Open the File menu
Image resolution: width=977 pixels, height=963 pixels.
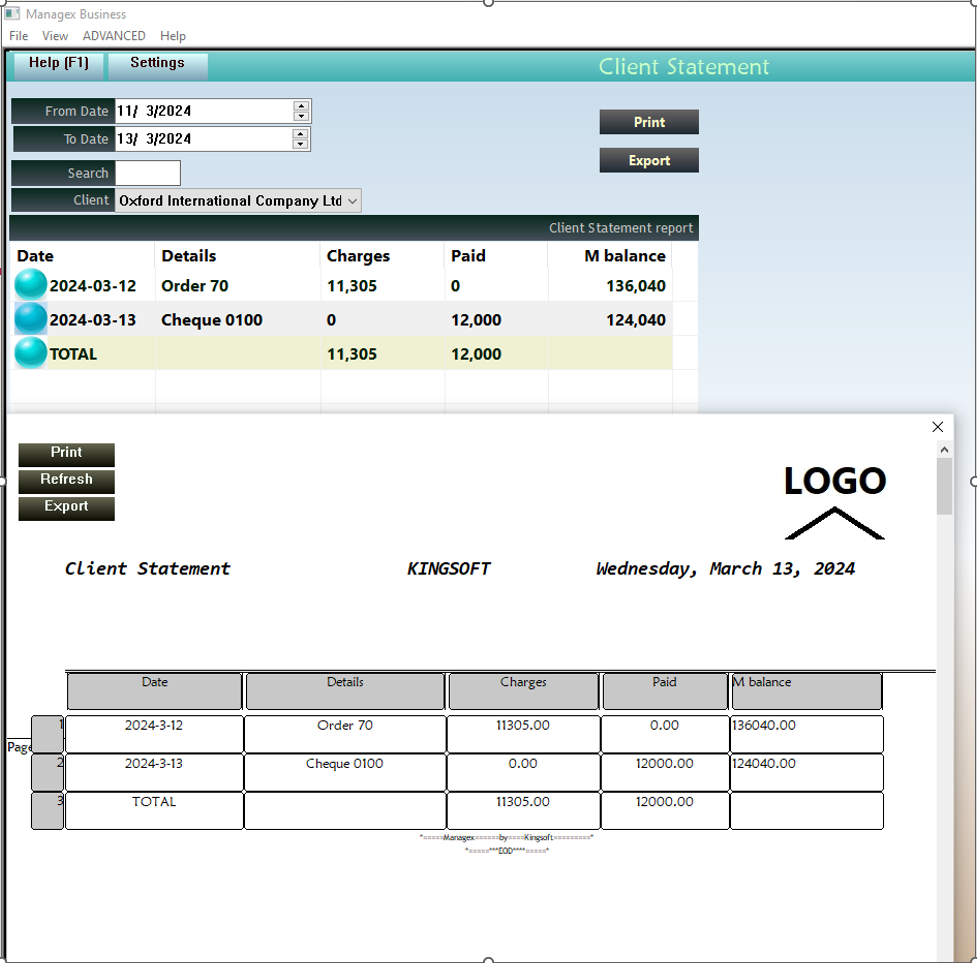(18, 36)
